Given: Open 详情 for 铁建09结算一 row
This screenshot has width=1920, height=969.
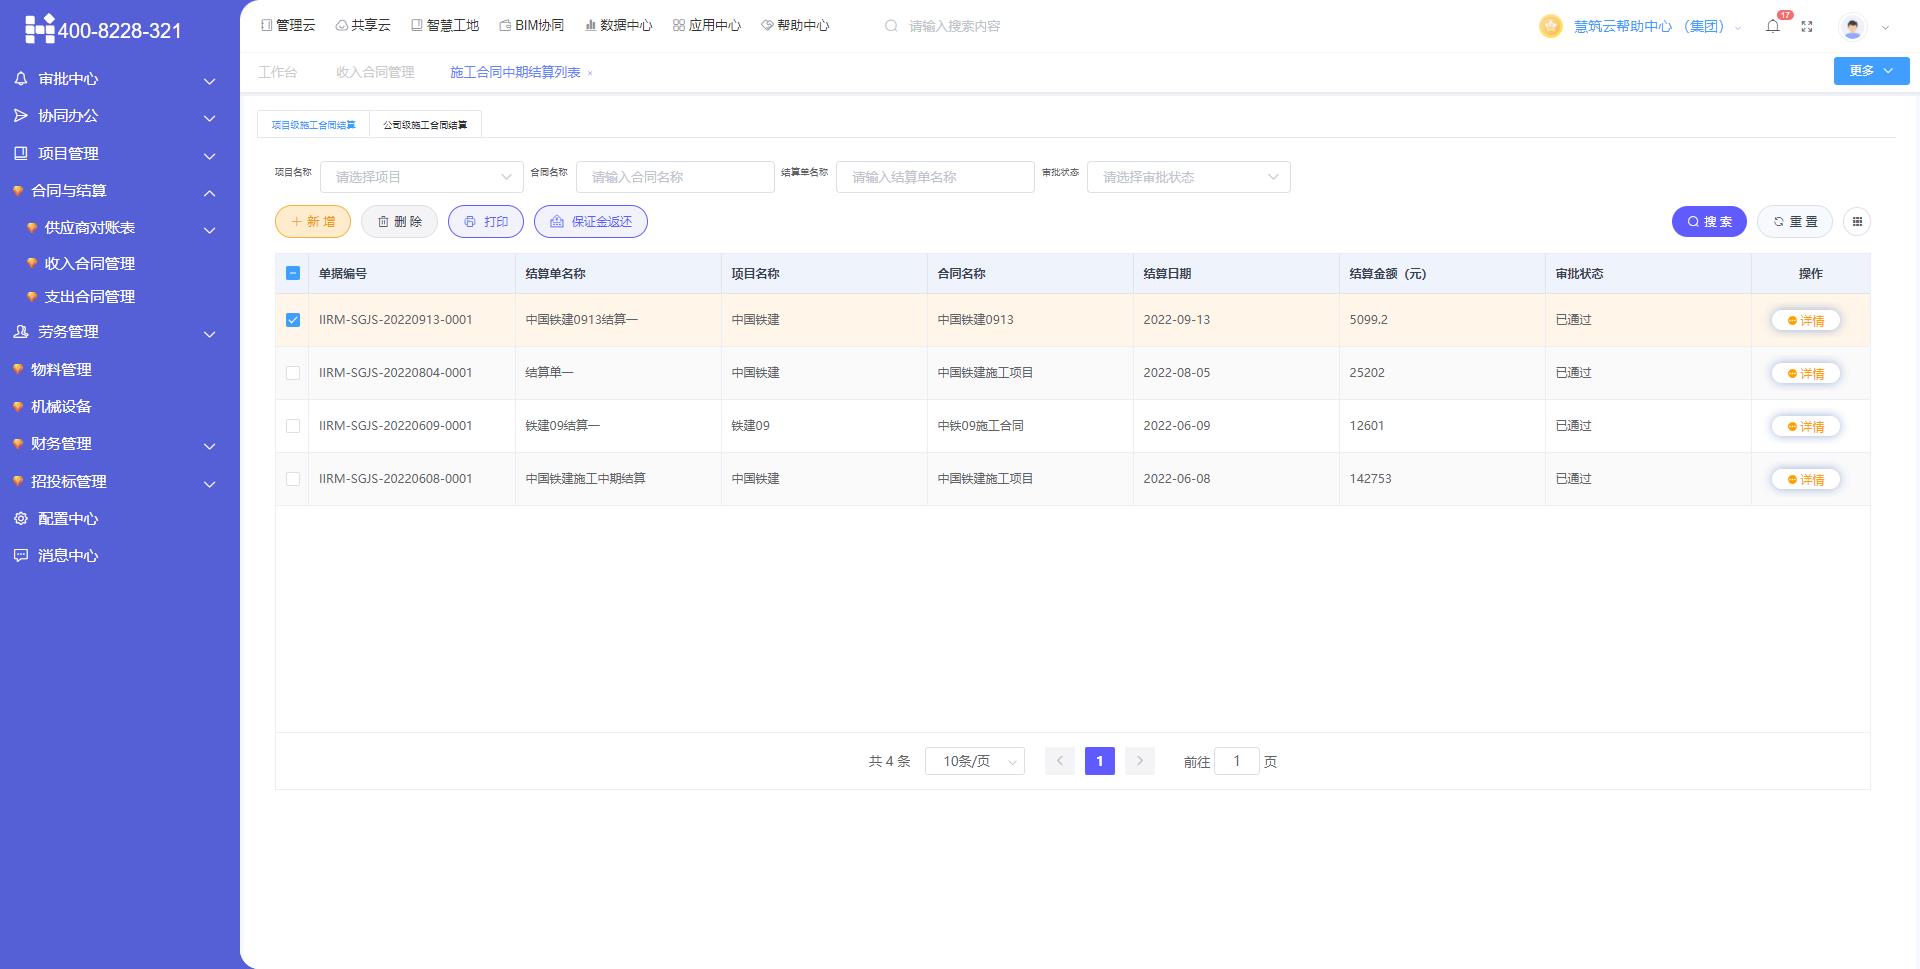Looking at the screenshot, I should coord(1806,427).
